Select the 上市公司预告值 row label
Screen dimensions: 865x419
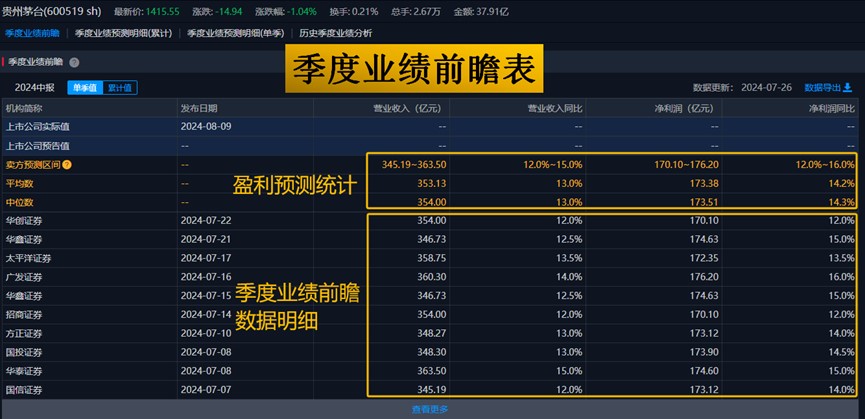38,146
